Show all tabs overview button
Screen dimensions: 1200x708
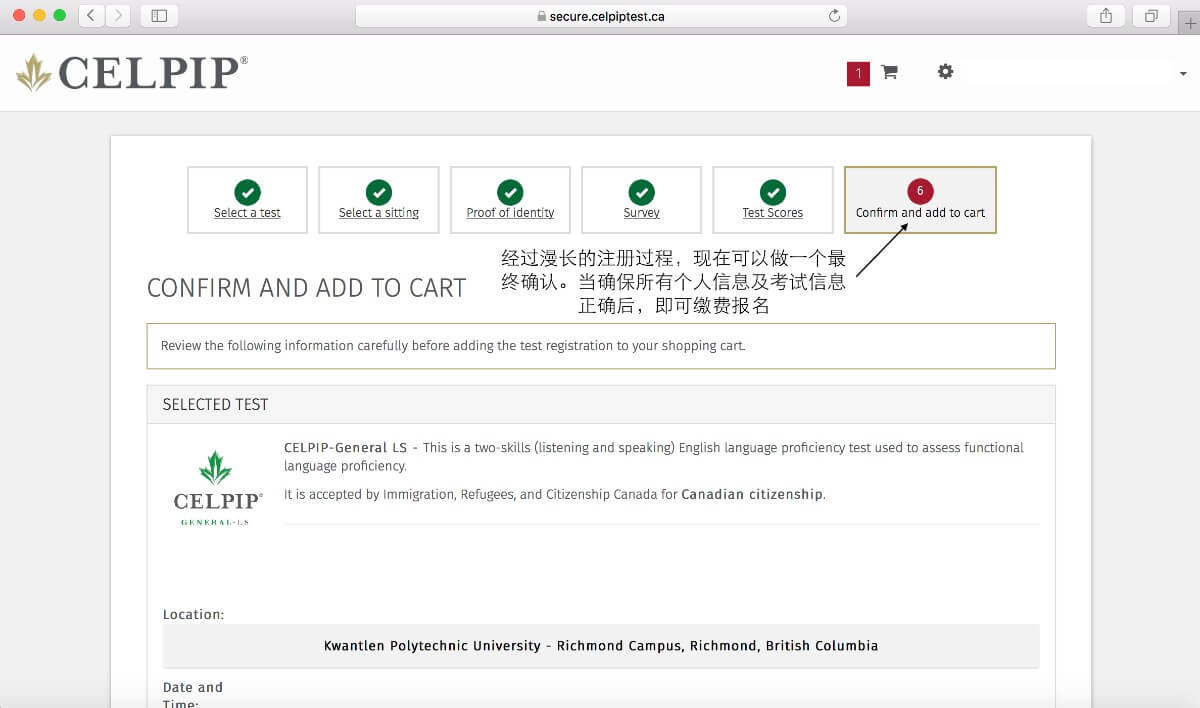[1151, 15]
